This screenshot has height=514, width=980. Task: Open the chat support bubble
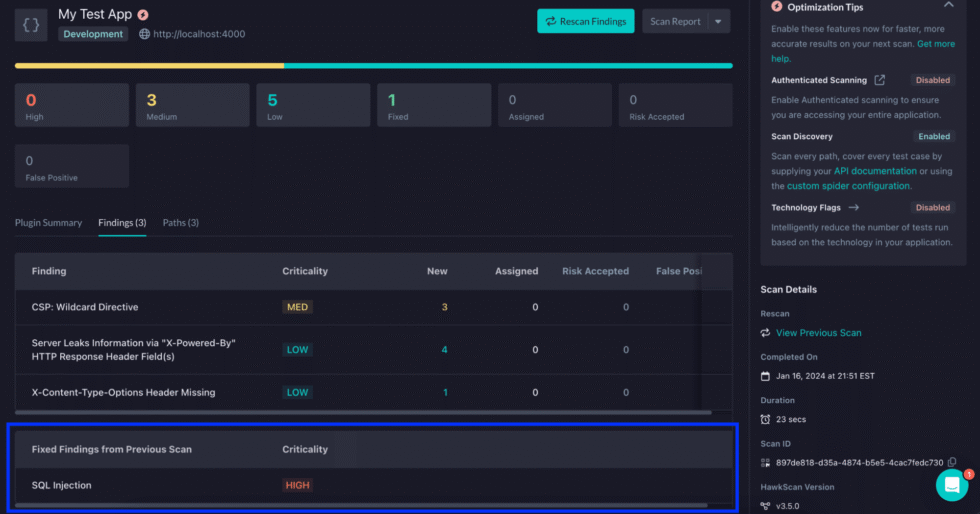point(952,485)
